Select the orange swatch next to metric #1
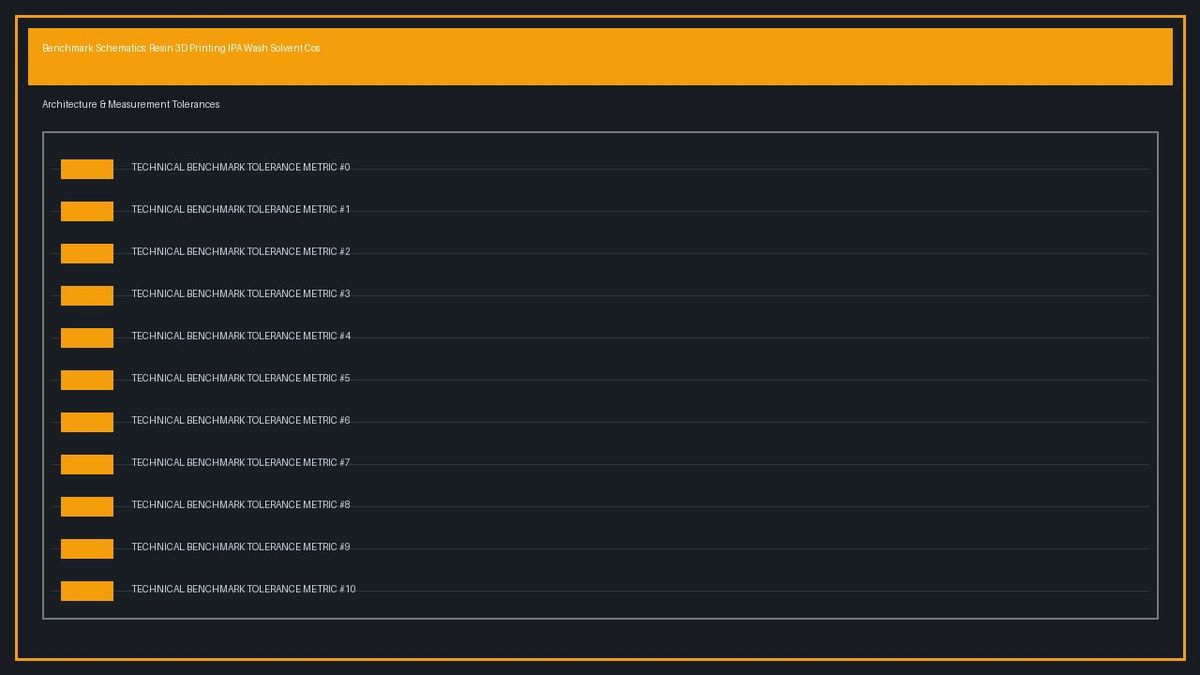The width and height of the screenshot is (1200, 675). [x=87, y=211]
